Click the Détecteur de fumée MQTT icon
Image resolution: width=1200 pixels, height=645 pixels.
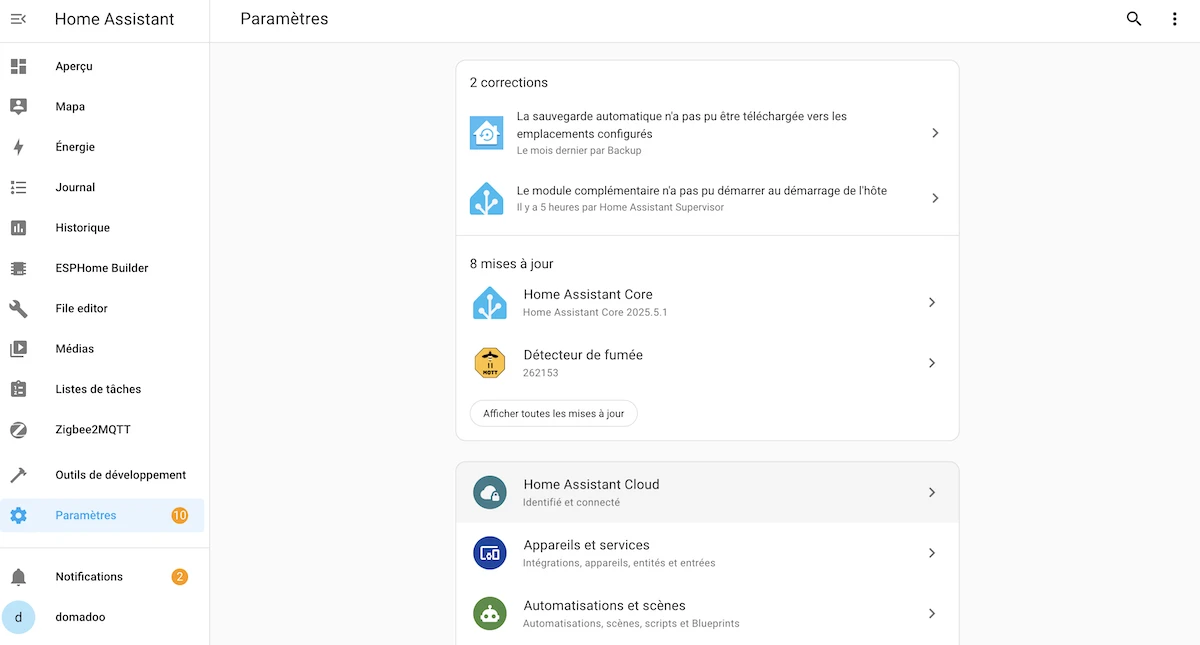[x=490, y=363]
